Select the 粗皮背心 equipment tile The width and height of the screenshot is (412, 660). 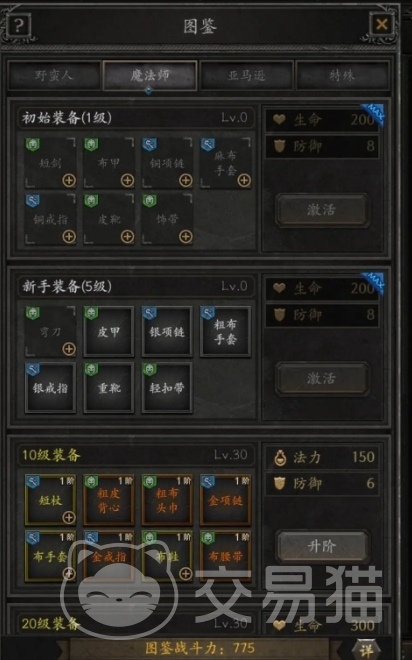pos(109,500)
